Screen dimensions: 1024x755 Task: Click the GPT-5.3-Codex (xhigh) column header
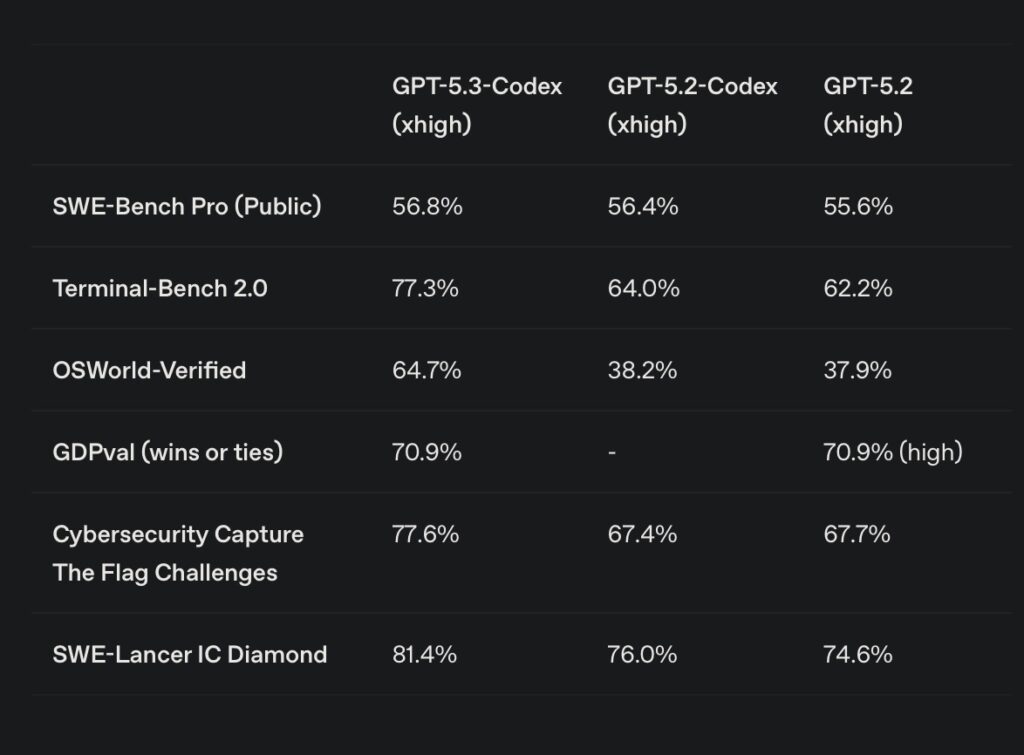[x=477, y=105]
